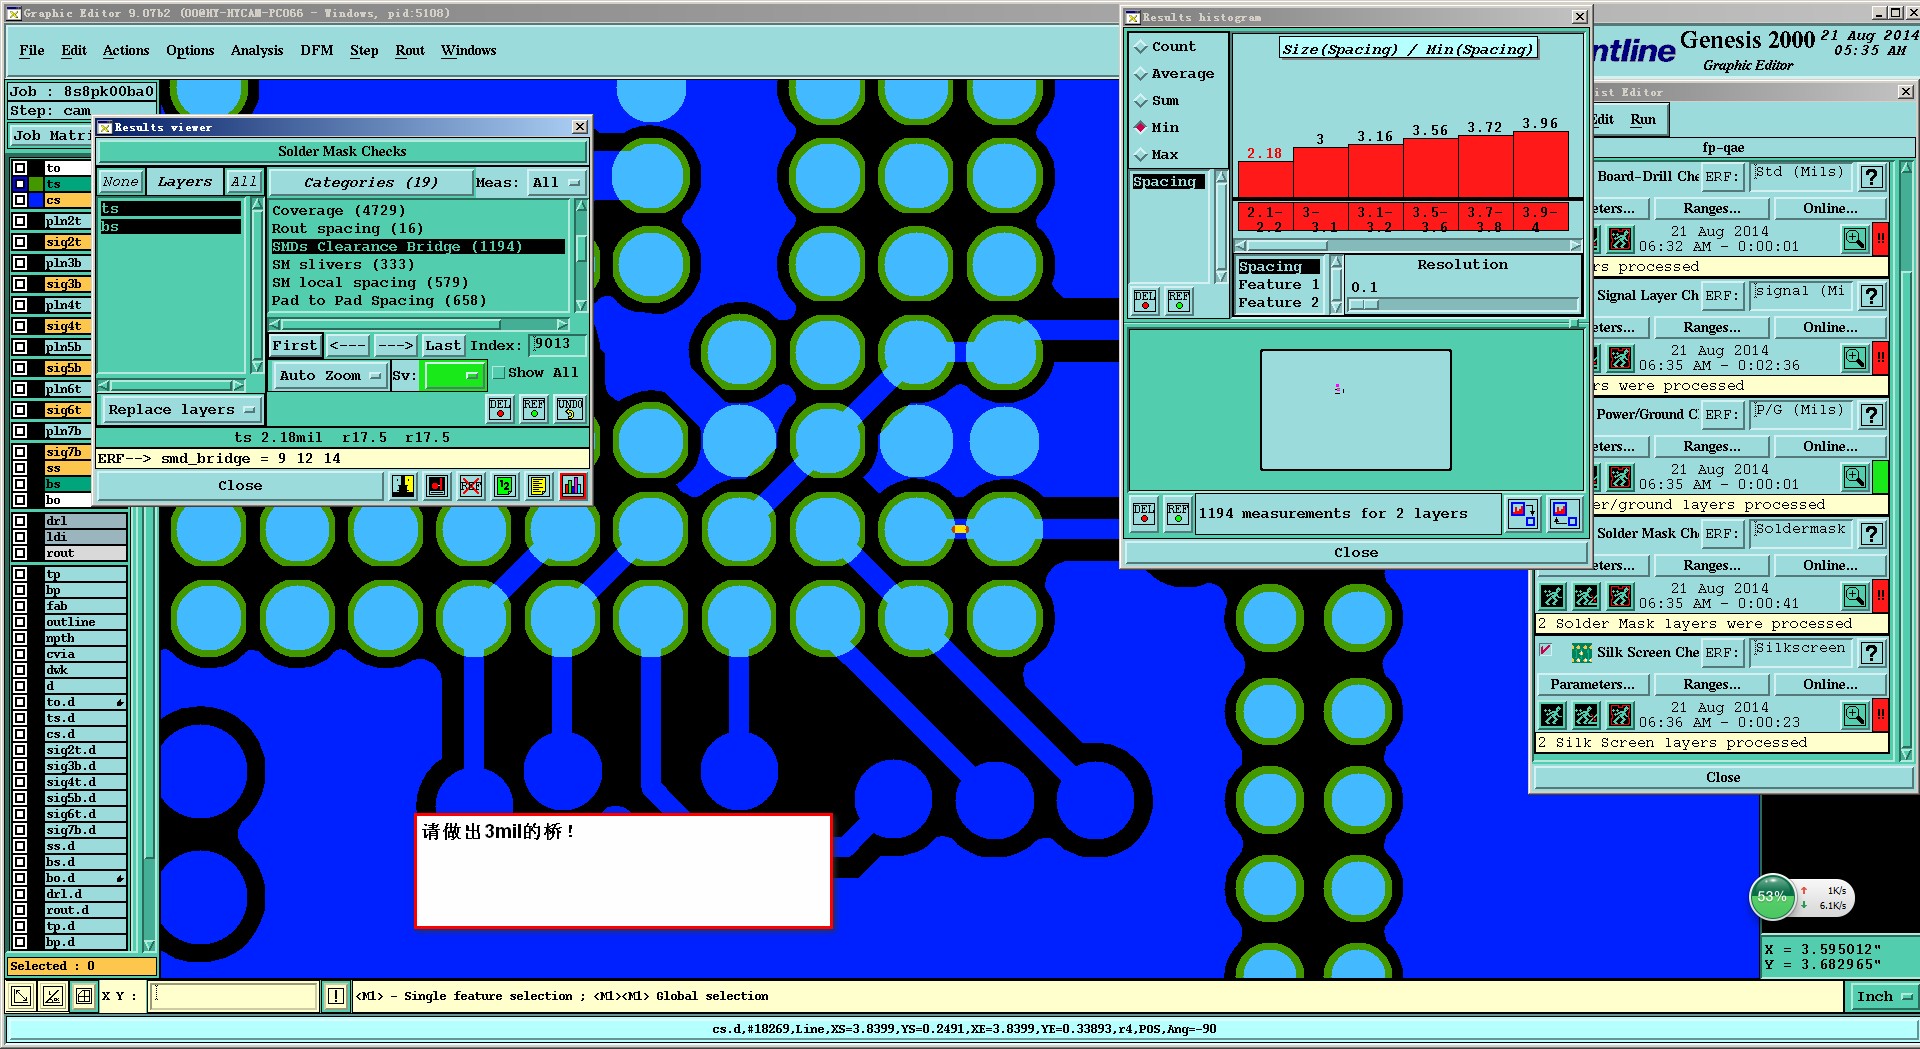Toggle visibility box for layer sig2t

[x=20, y=242]
